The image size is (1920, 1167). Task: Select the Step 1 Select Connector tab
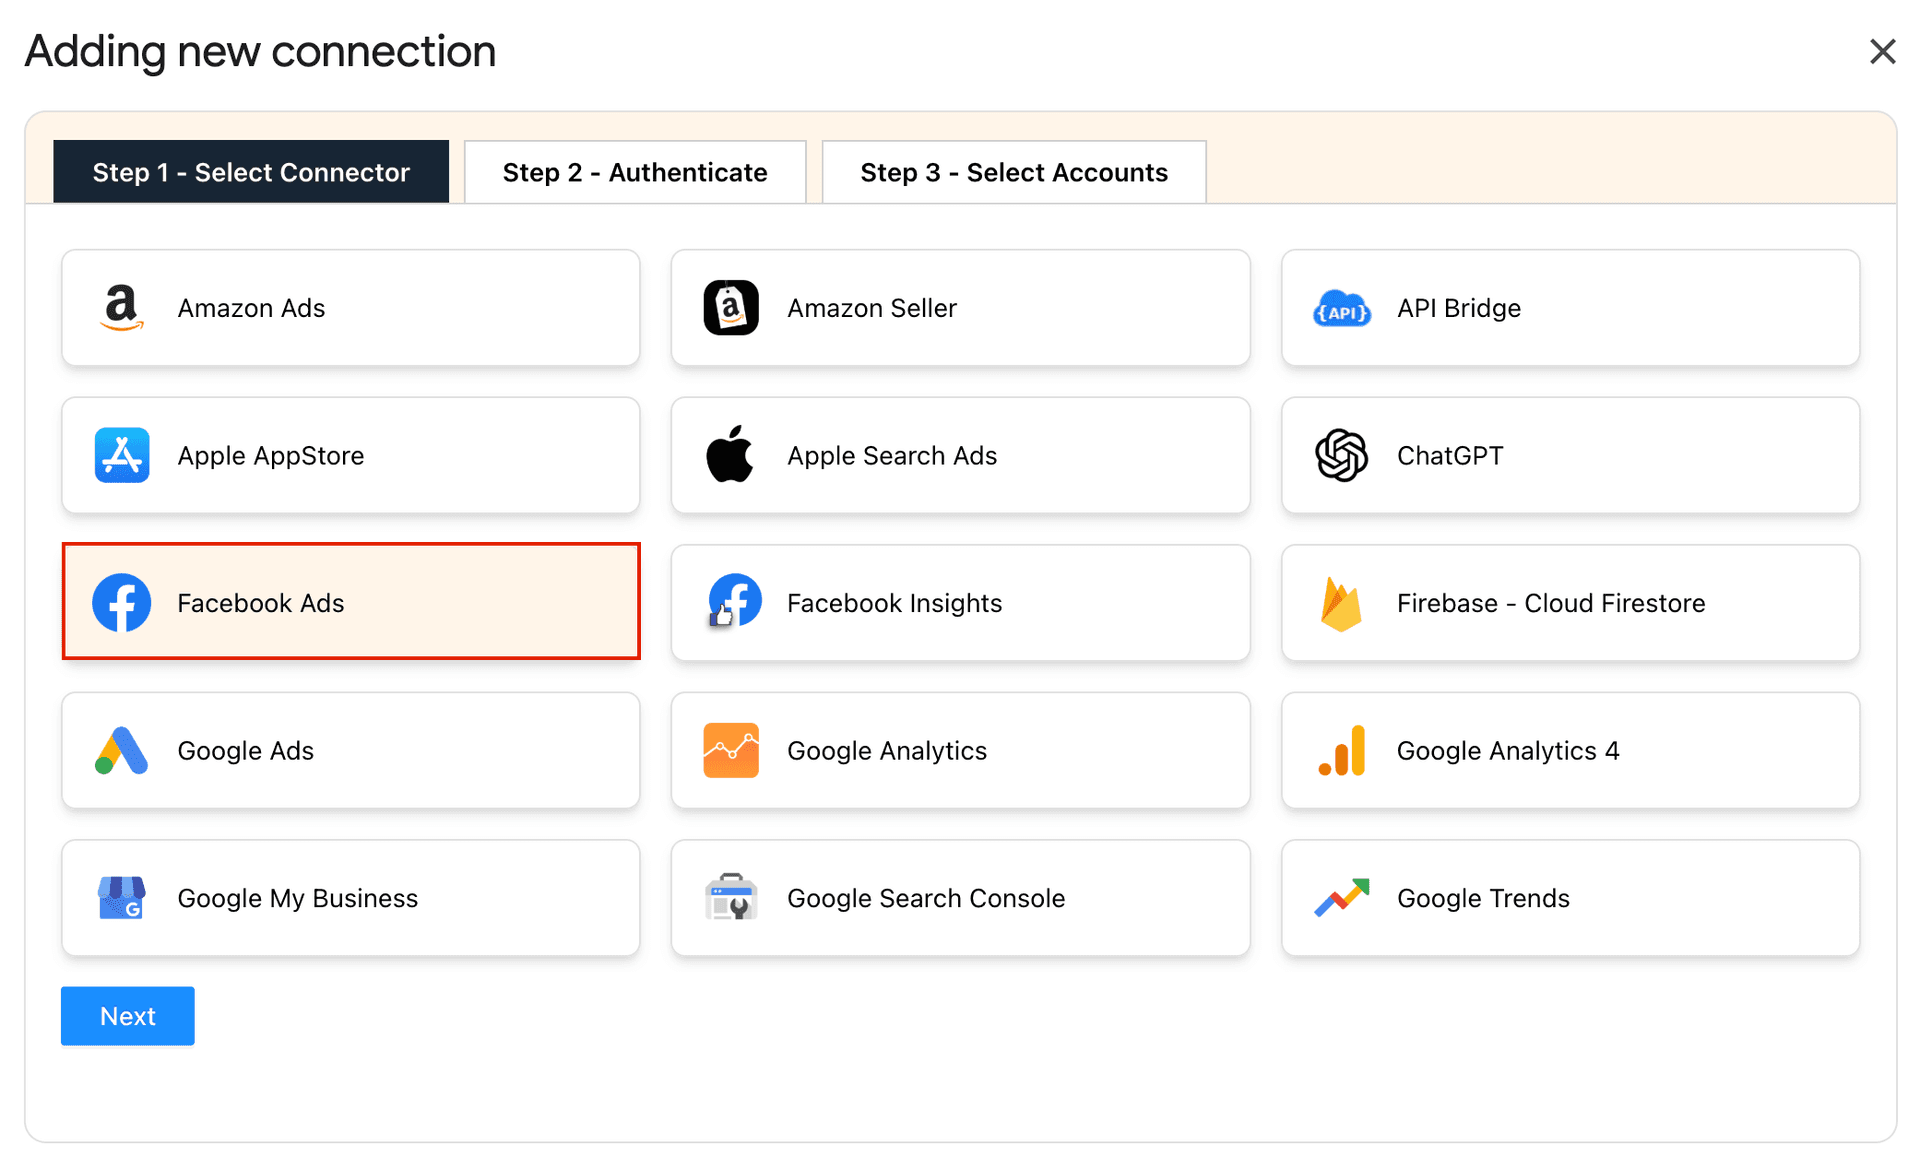(250, 171)
